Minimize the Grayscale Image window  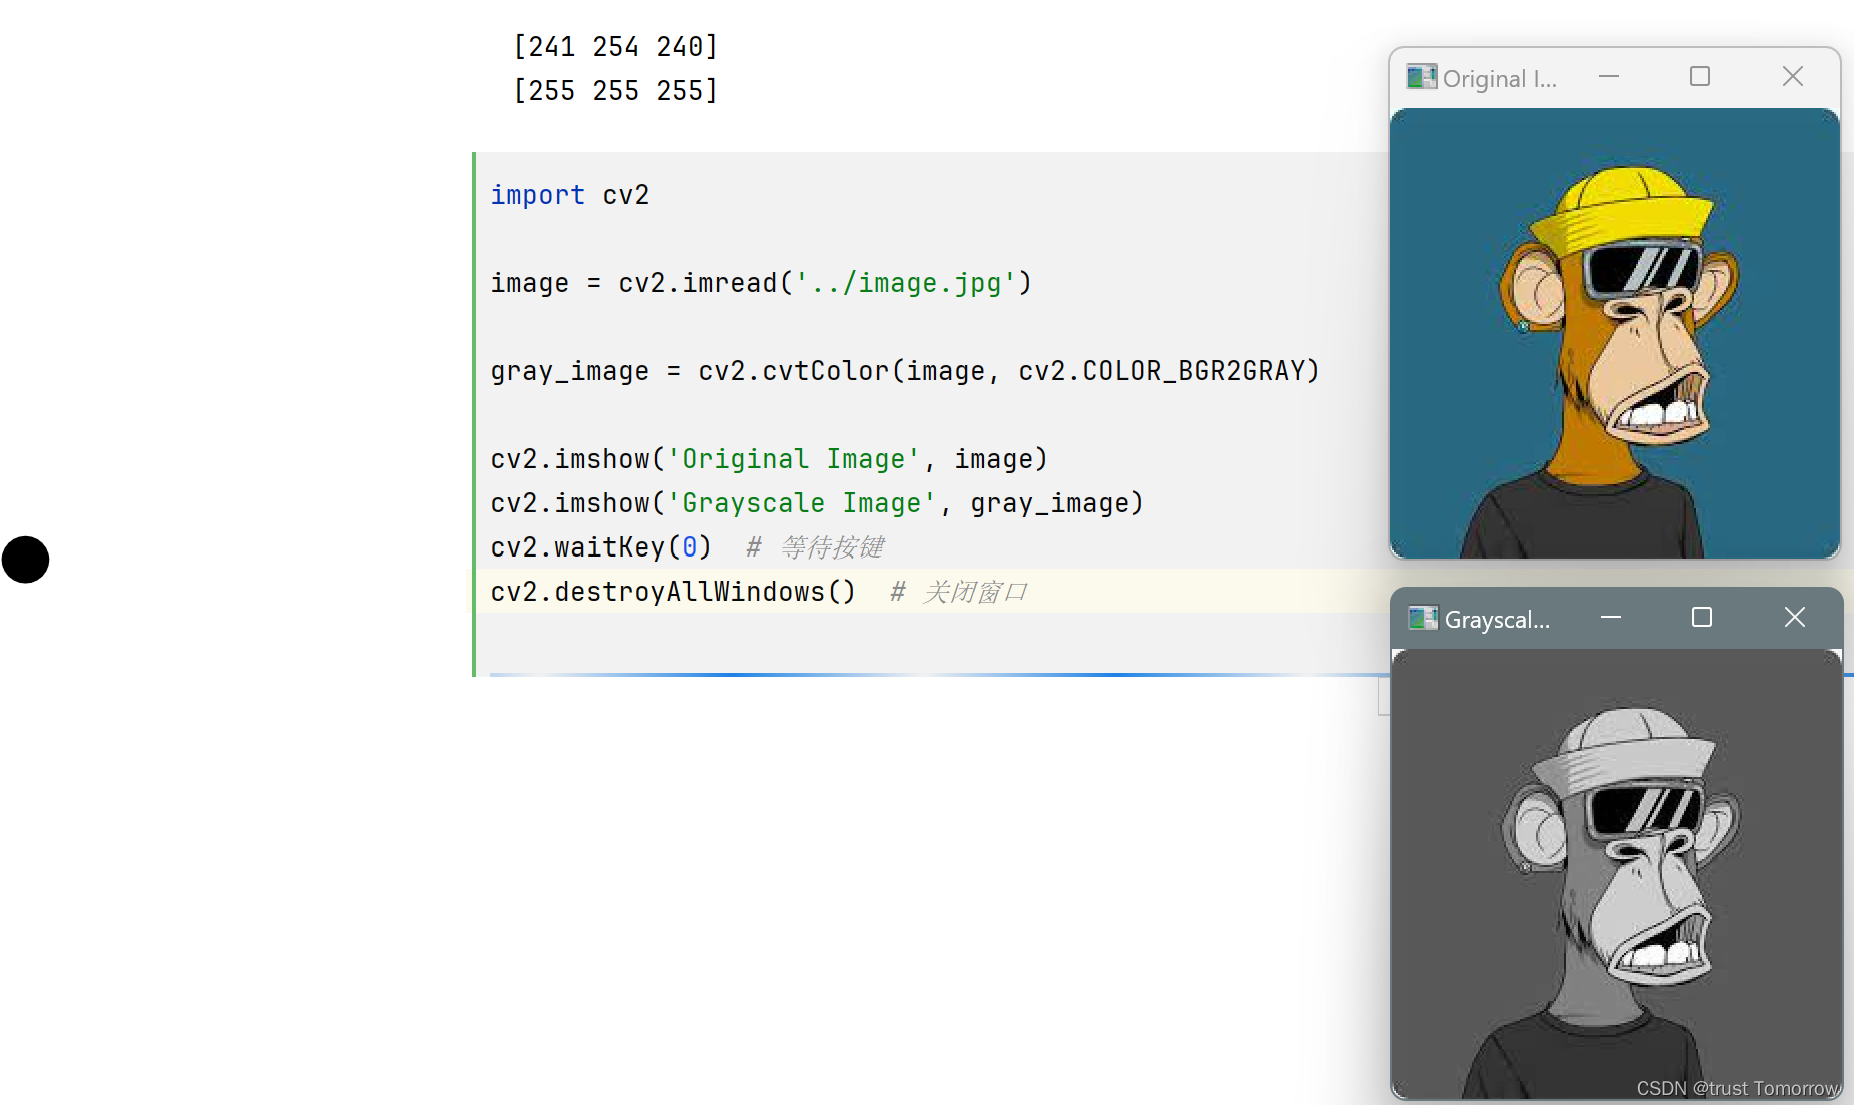click(x=1610, y=618)
